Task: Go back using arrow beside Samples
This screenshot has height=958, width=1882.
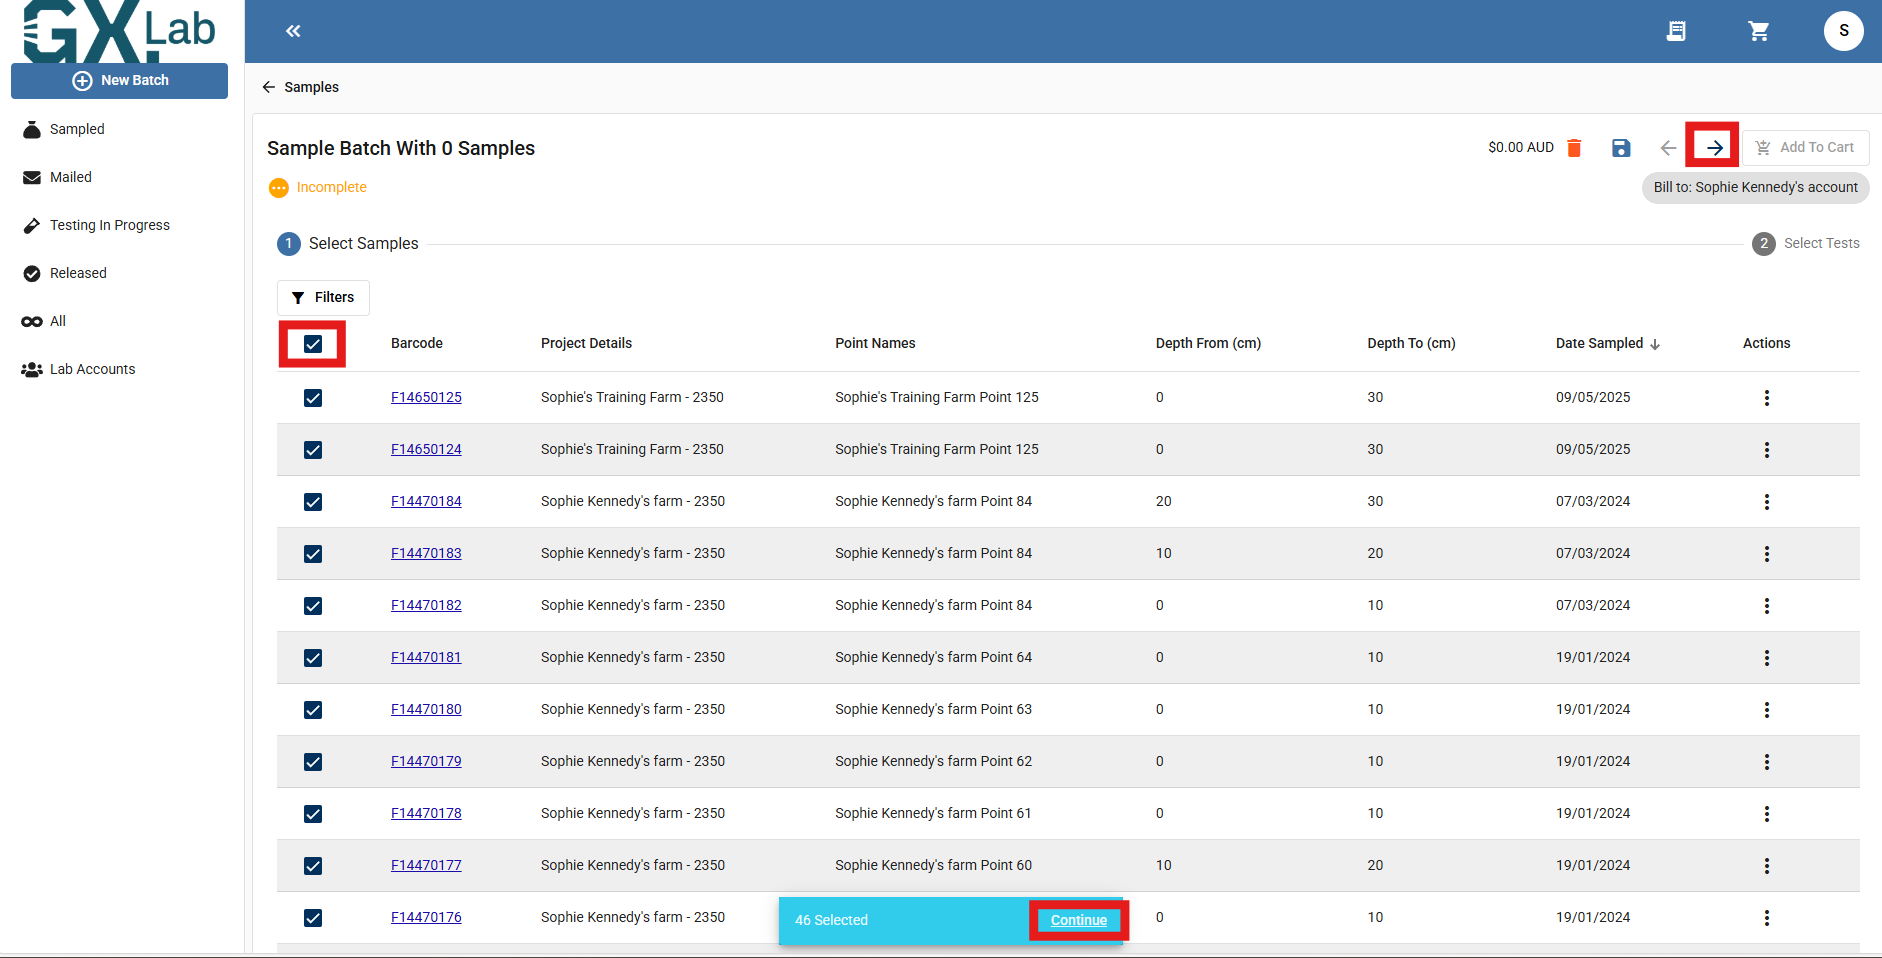Action: pos(269,87)
